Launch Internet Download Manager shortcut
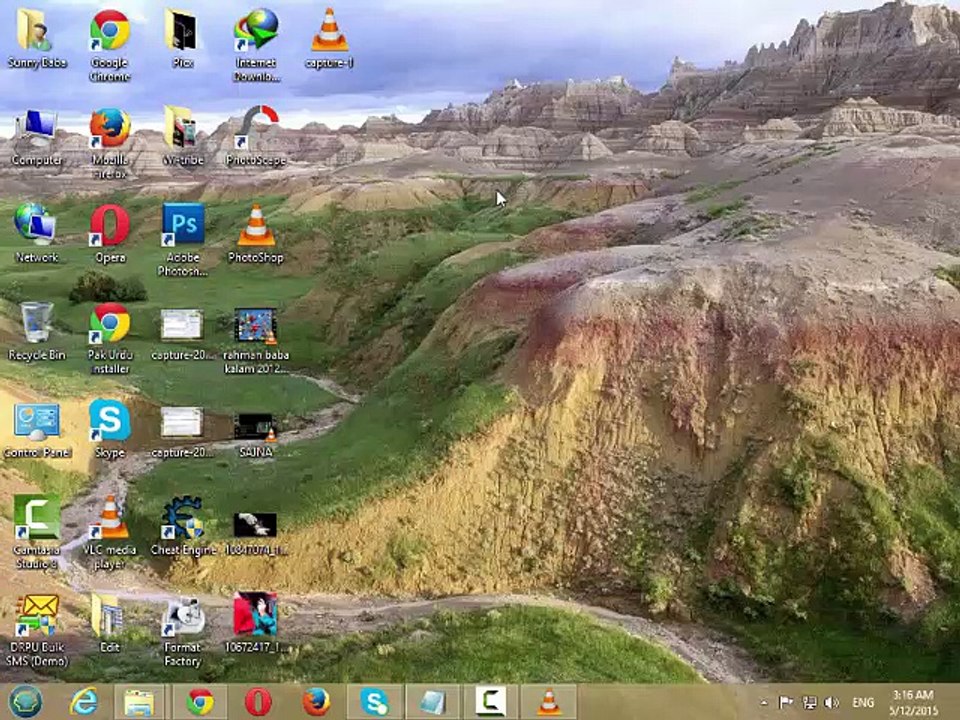 [256, 44]
